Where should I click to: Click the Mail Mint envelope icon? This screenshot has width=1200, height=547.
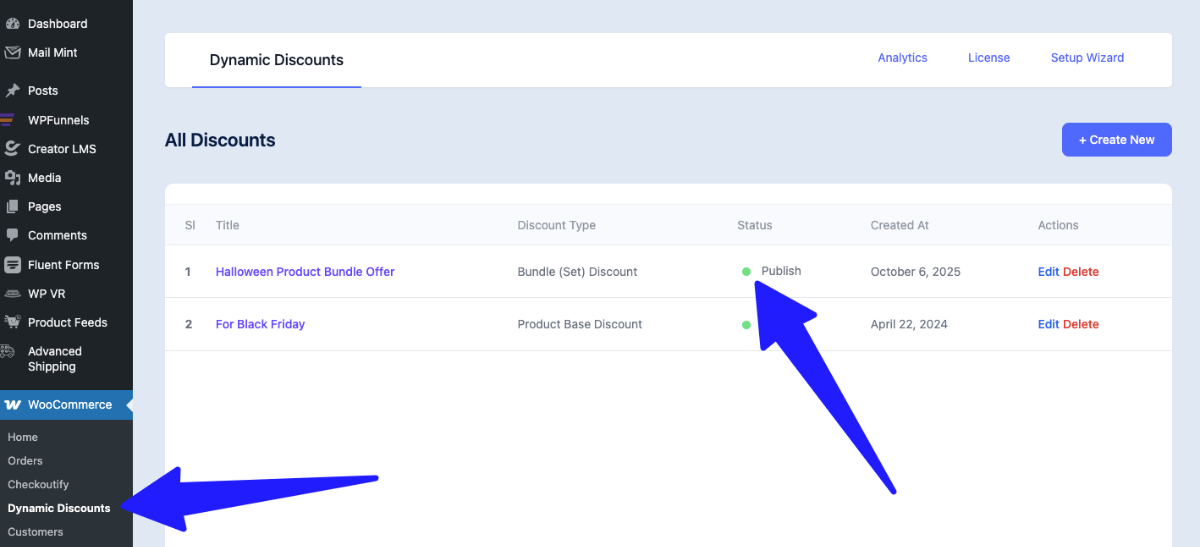pos(13,52)
